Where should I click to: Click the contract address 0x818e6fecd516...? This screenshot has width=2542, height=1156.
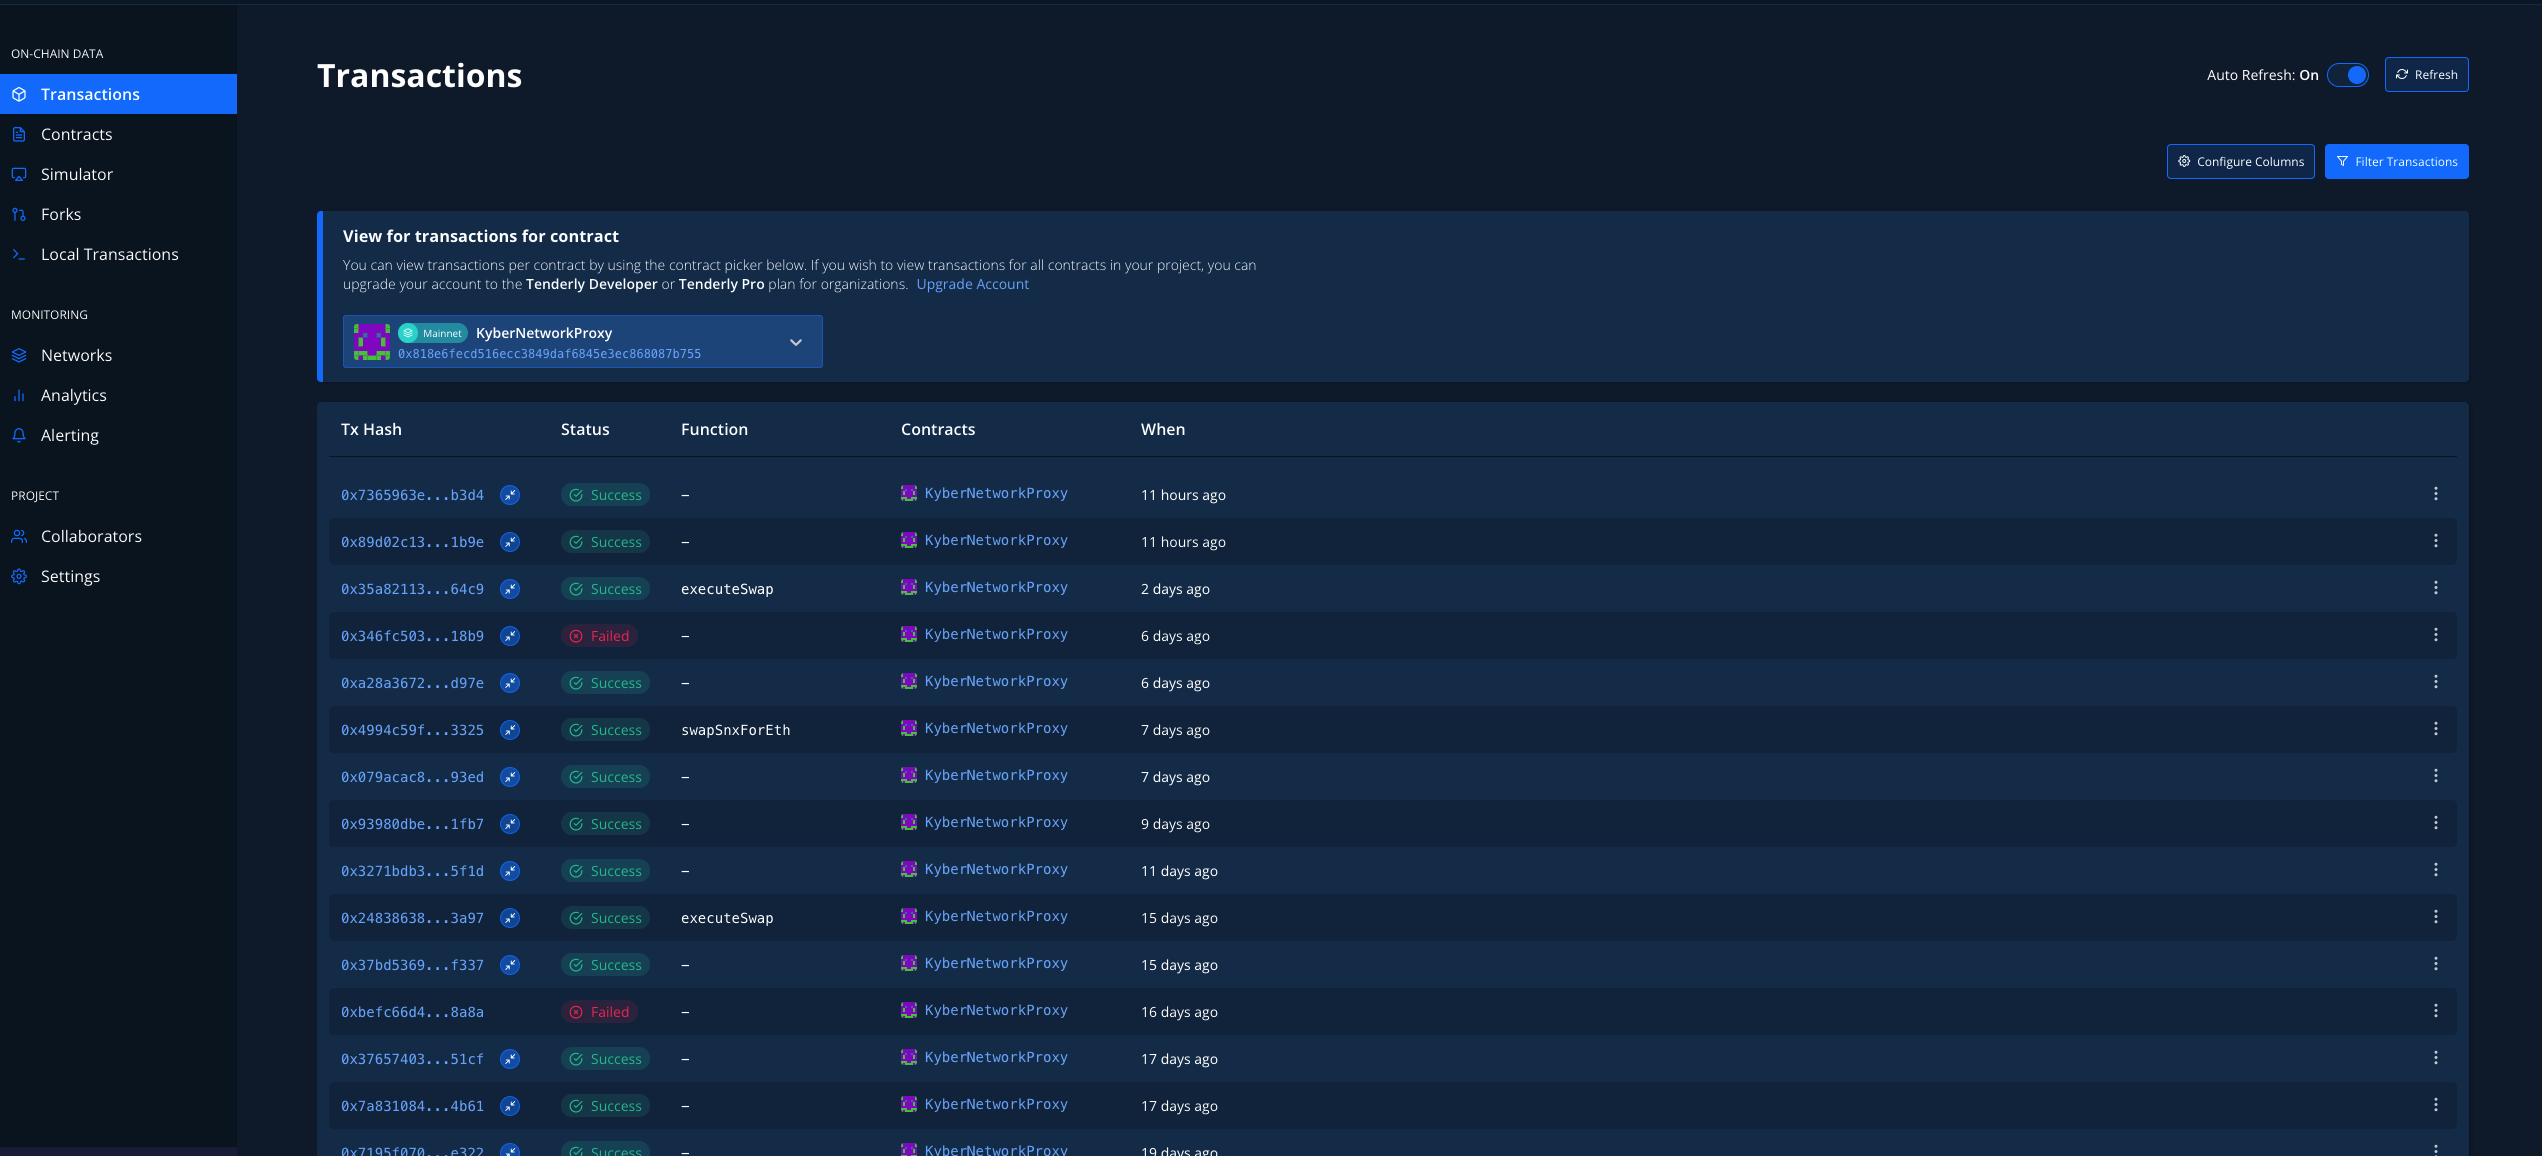549,354
